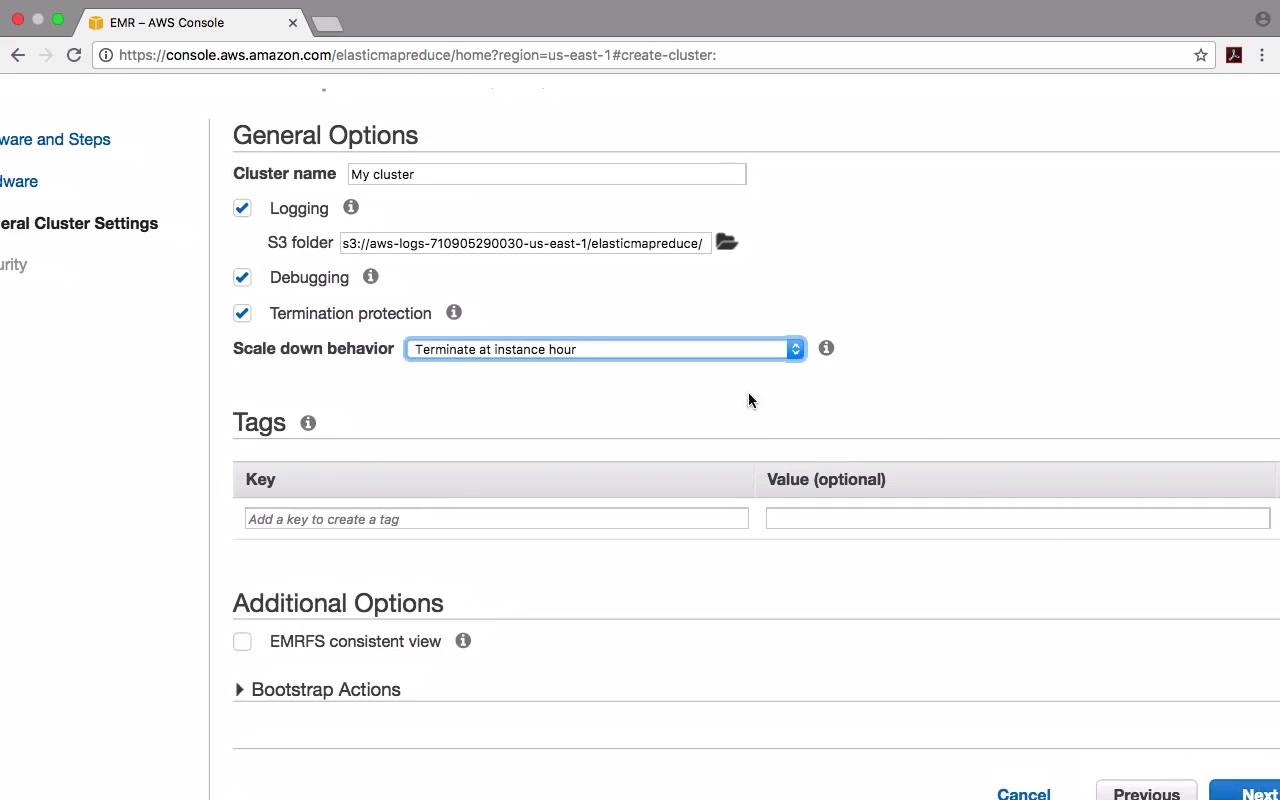Click Termination protection info icon
Viewport: 1280px width, 800px height.
pyautogui.click(x=454, y=312)
